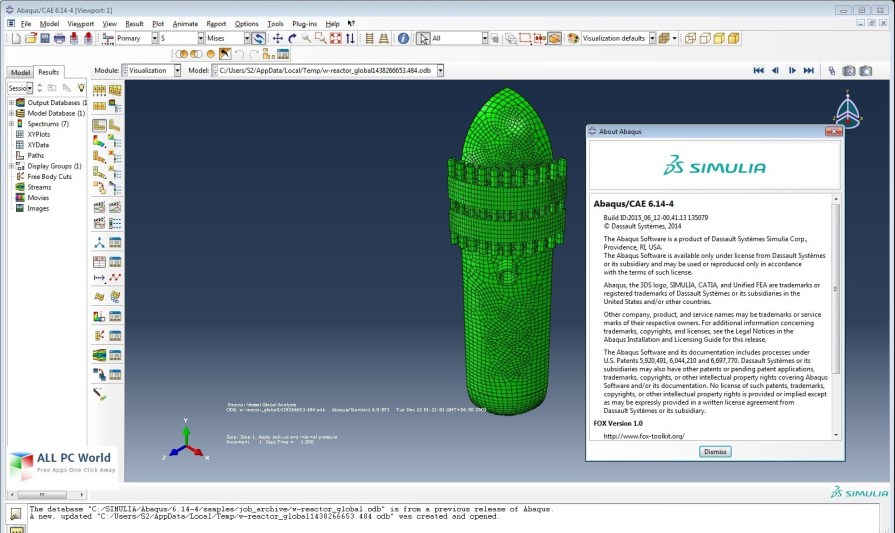The width and height of the screenshot is (895, 533).
Task: Open the Model path ODB dropdown
Action: 441,71
